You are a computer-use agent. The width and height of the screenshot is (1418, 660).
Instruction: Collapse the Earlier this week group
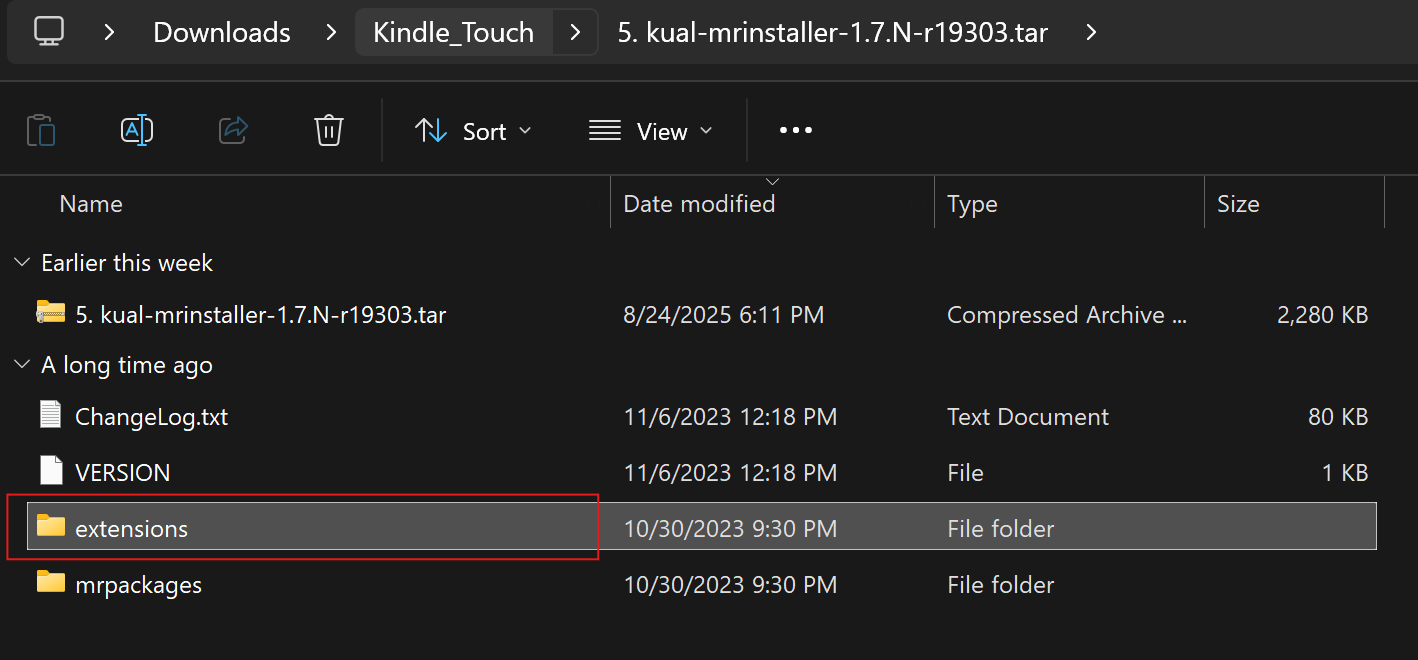(x=22, y=263)
